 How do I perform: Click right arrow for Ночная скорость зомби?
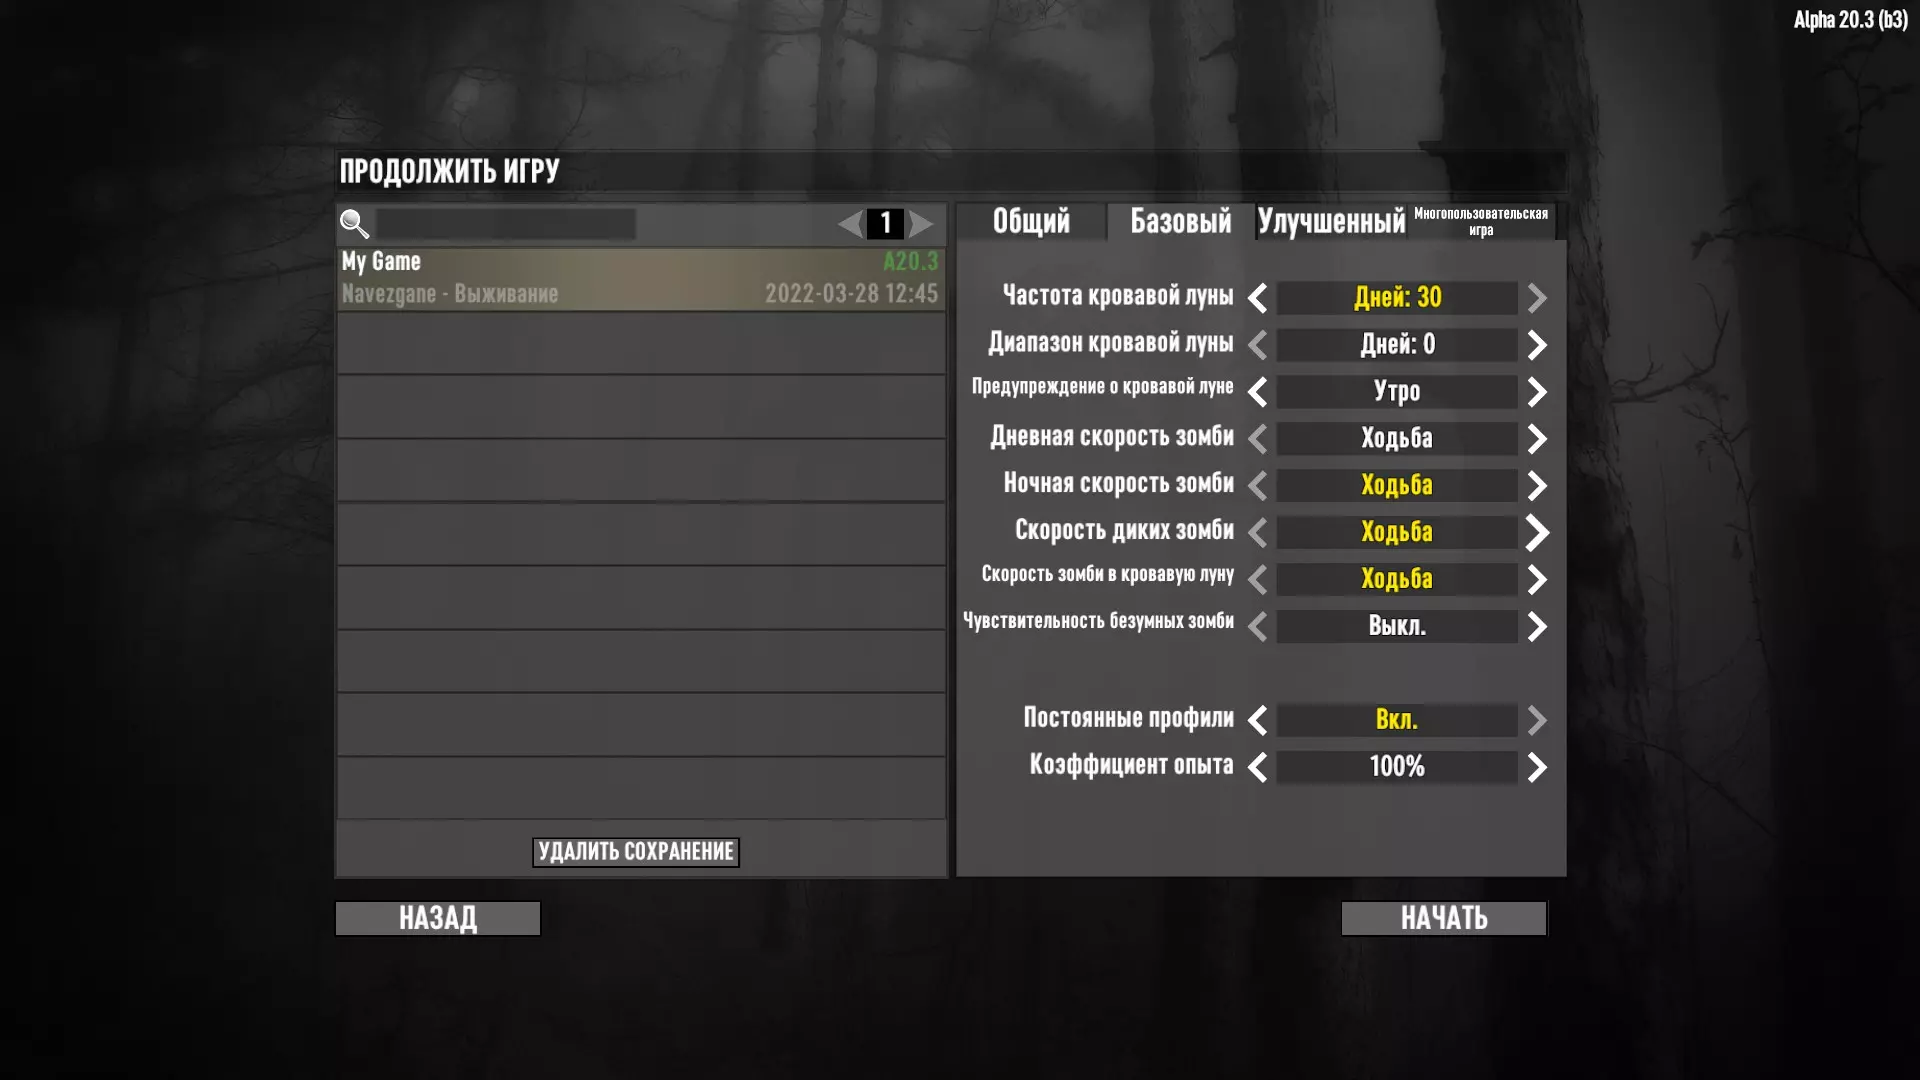click(1537, 486)
